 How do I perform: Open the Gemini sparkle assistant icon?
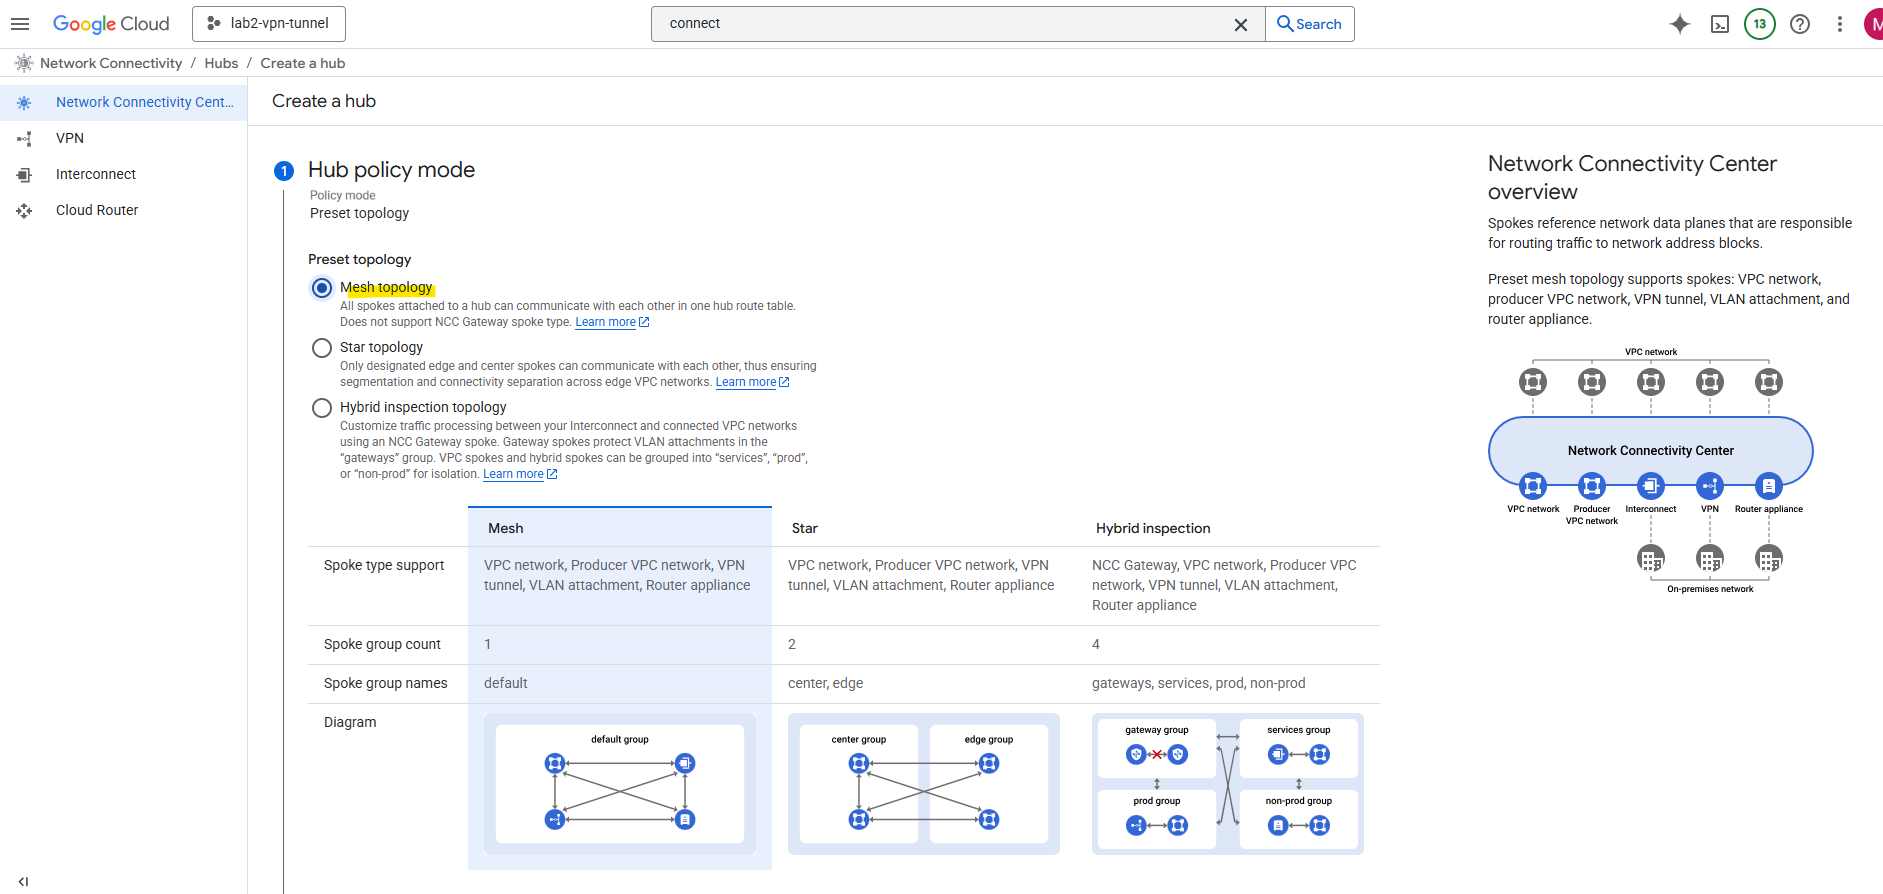point(1680,24)
